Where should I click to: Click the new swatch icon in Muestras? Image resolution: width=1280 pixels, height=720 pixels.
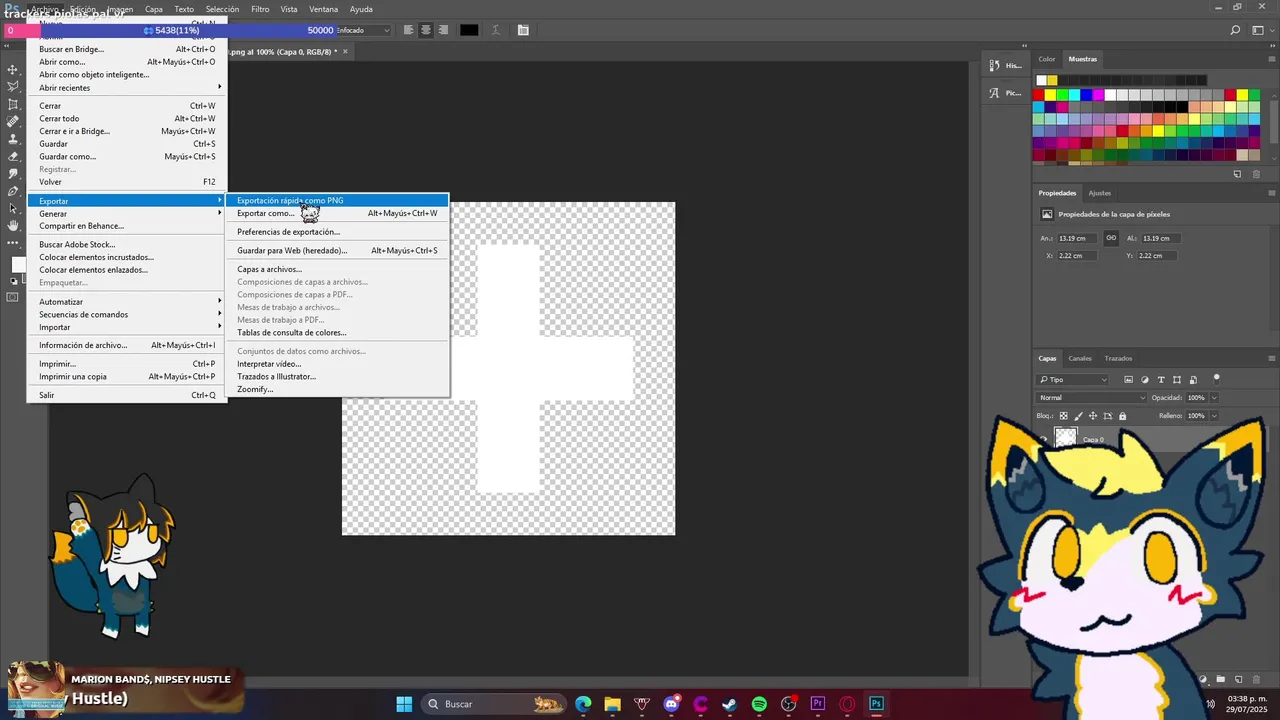(x=1237, y=174)
